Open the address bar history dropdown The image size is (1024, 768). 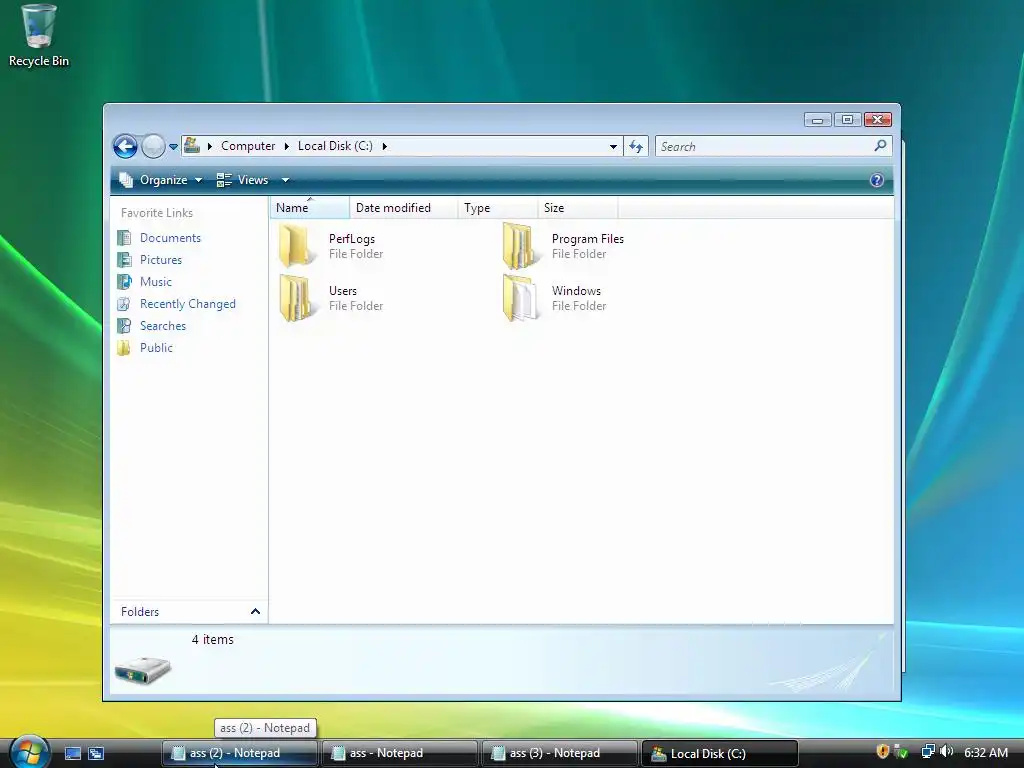613,146
